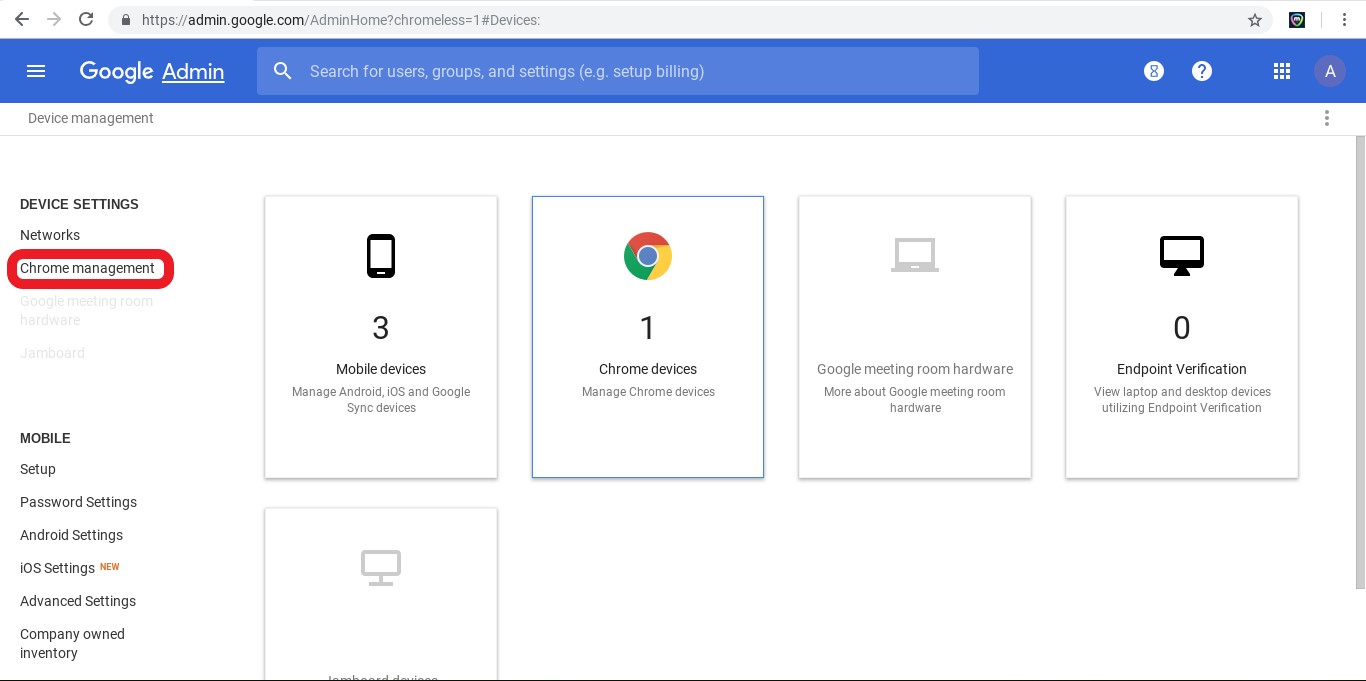
Task: Click the Google meeting room hardware card title
Action: click(915, 369)
